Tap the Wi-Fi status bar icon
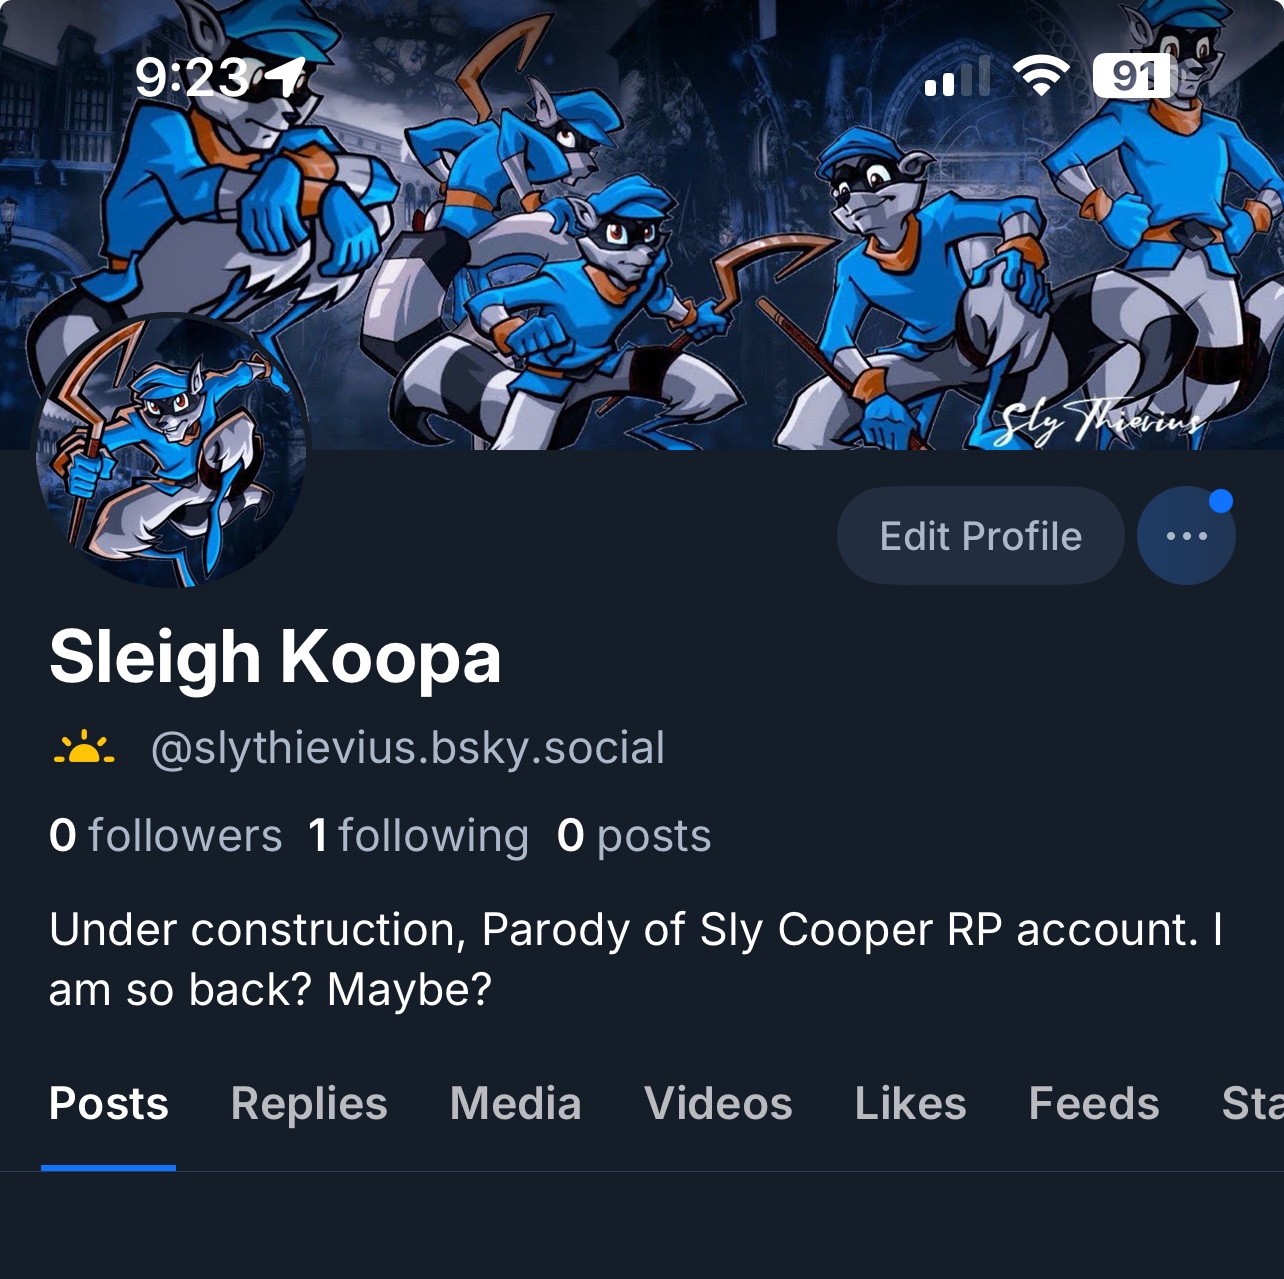1284x1279 pixels. [x=1041, y=76]
